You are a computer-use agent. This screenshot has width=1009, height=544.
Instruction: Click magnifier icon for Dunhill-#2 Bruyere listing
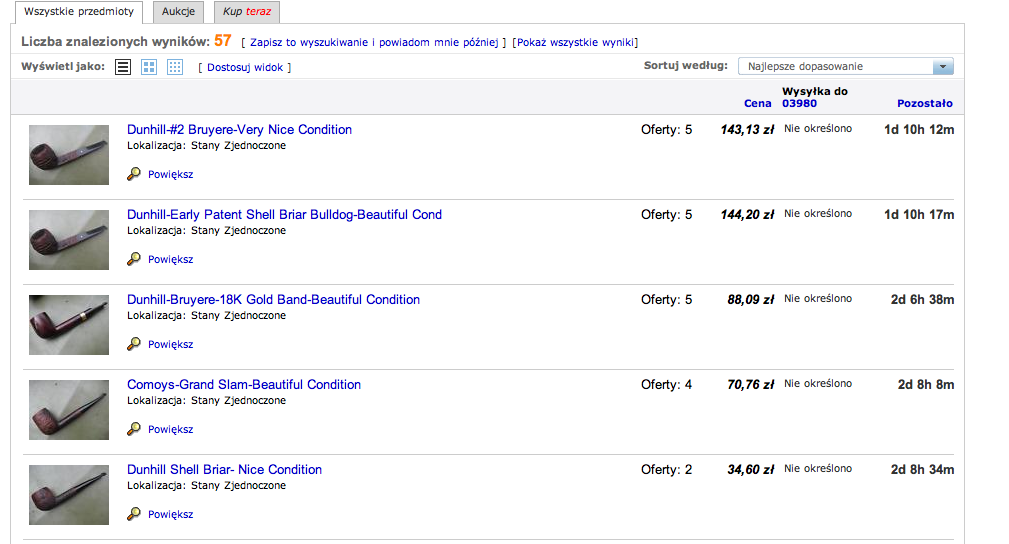click(x=134, y=174)
